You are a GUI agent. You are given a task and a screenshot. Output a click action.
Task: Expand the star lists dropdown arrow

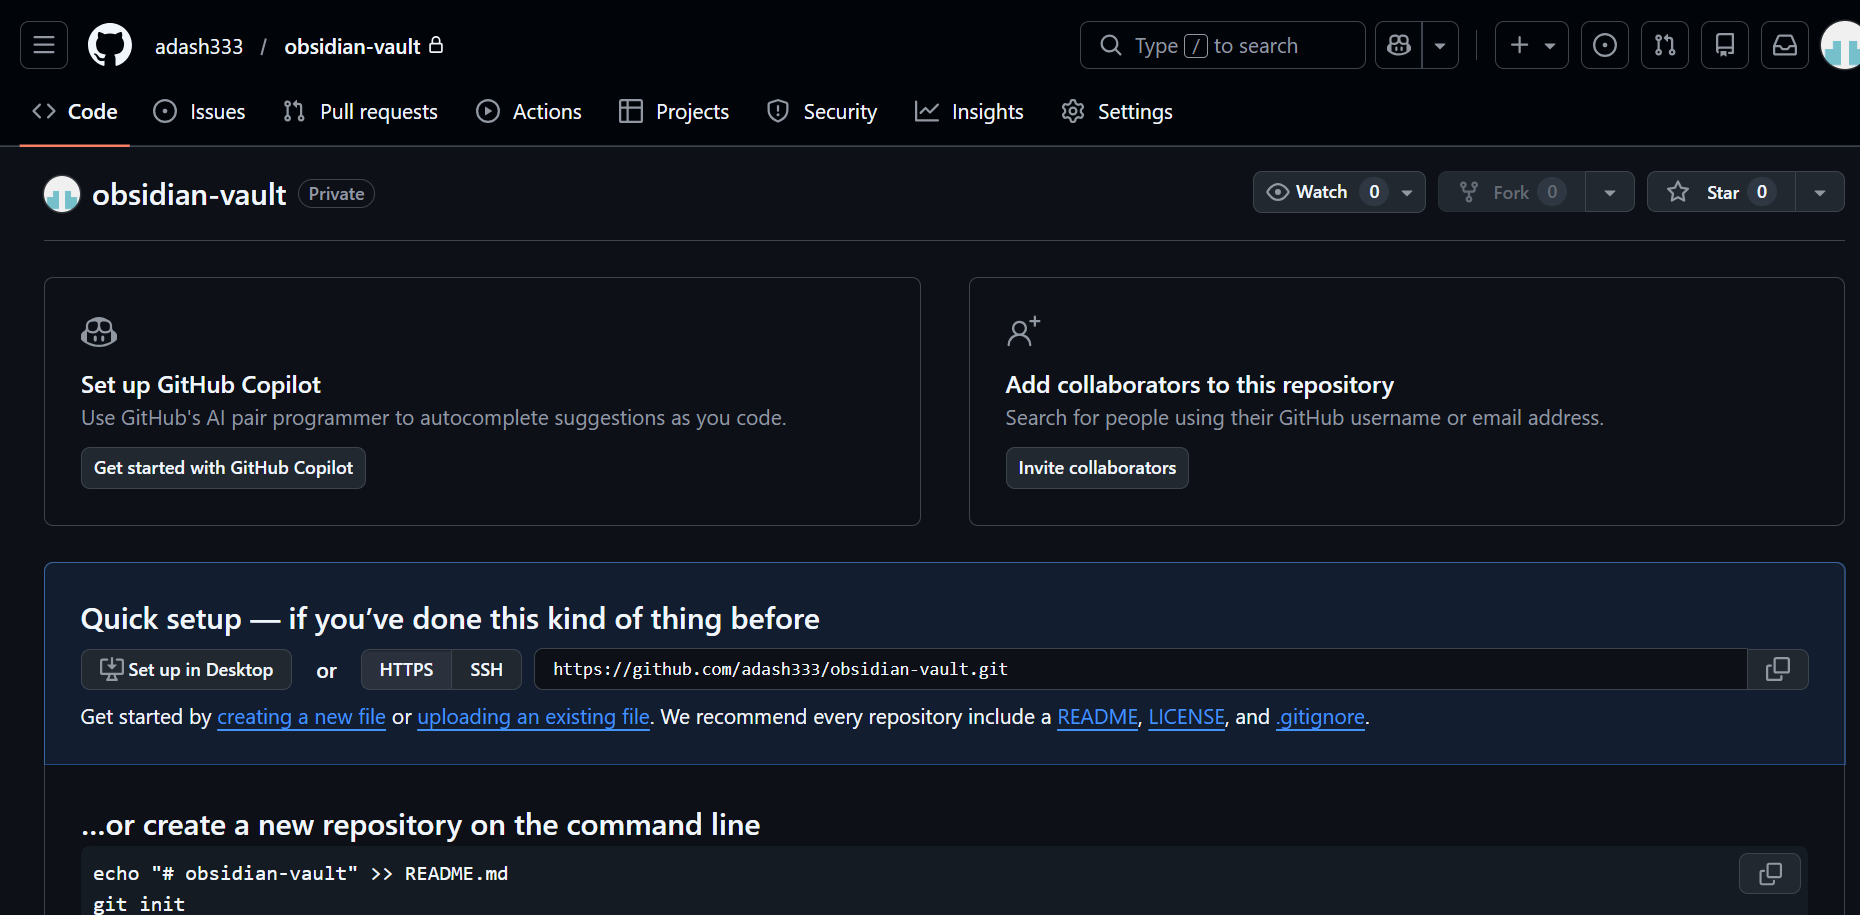(x=1819, y=192)
